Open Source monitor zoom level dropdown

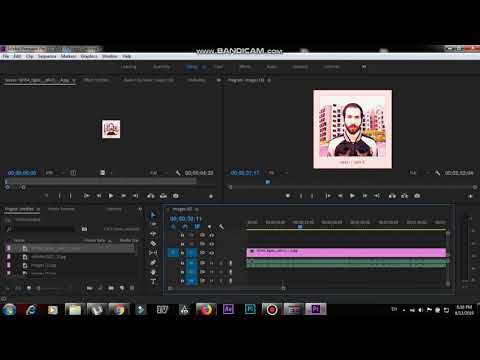click(x=54, y=173)
